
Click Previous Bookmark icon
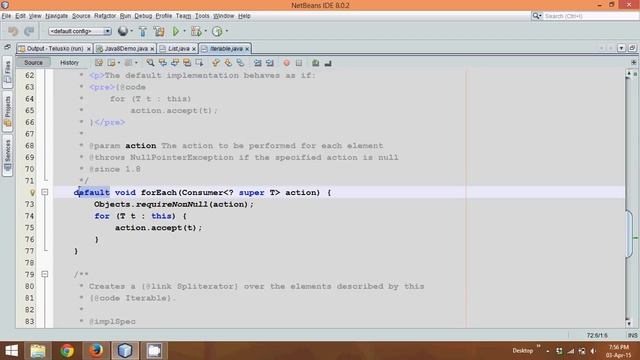tap(216, 63)
